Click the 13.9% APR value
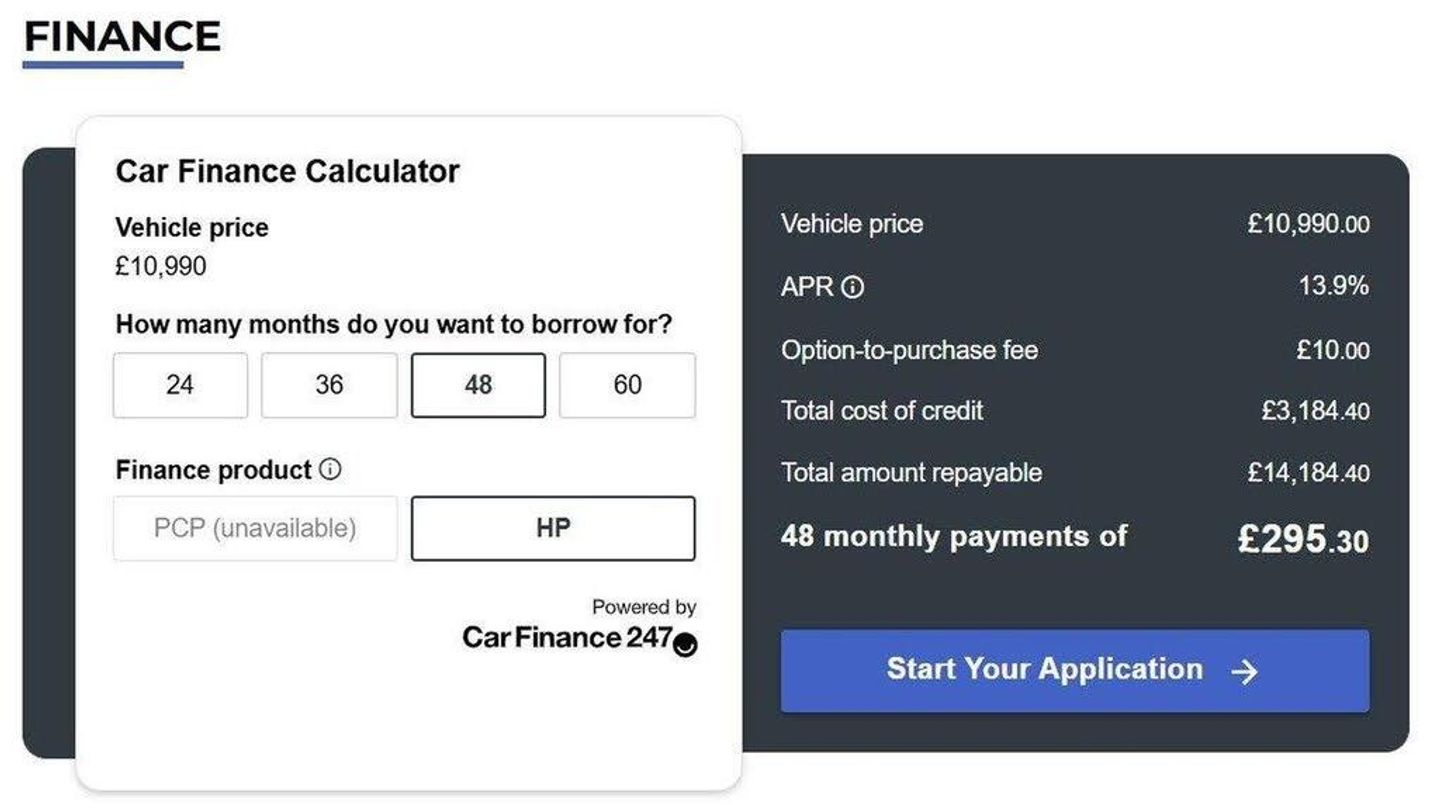Viewport: 1440px width, 809px height. click(1334, 286)
